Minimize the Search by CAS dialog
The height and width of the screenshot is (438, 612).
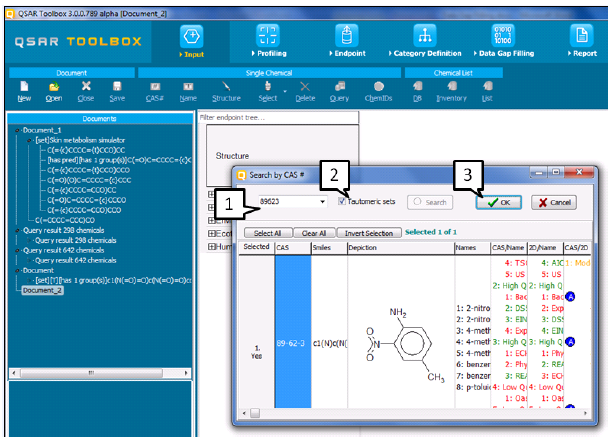tap(538, 172)
